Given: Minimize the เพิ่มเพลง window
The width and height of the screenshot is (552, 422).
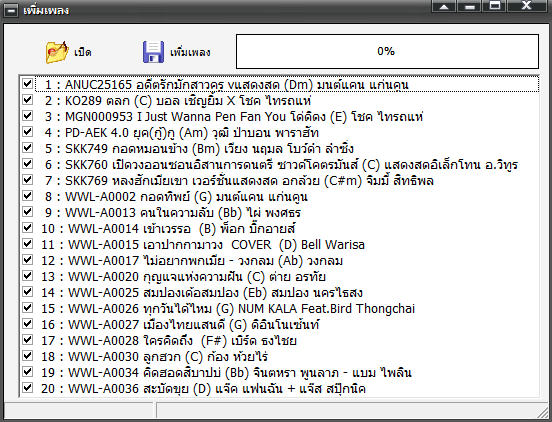Looking at the screenshot, I should (x=469, y=6).
